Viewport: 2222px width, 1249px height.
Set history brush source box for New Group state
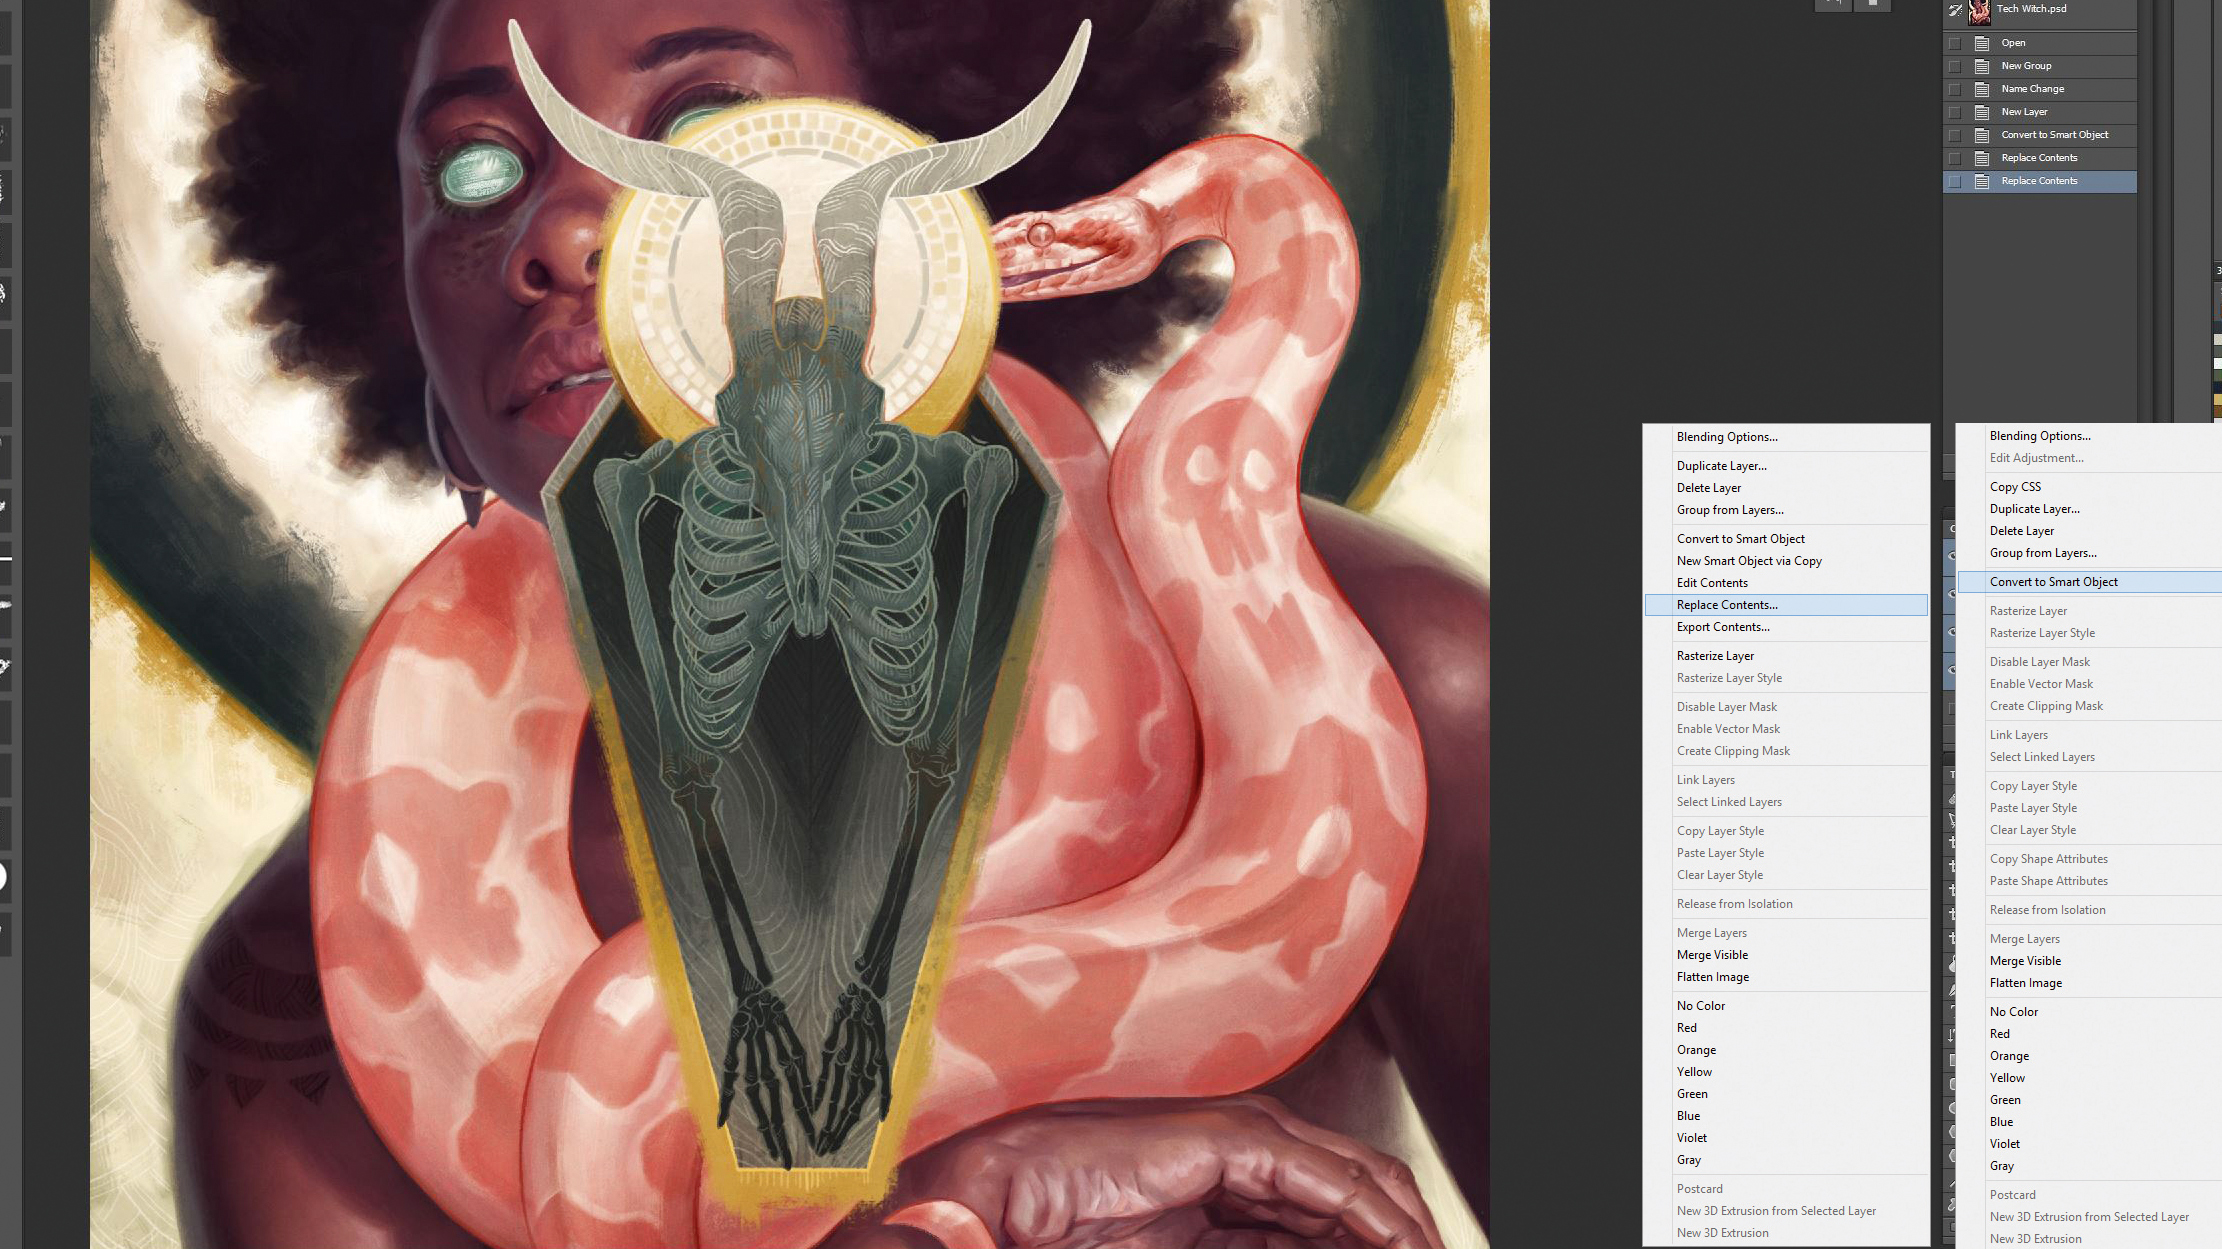[1955, 66]
